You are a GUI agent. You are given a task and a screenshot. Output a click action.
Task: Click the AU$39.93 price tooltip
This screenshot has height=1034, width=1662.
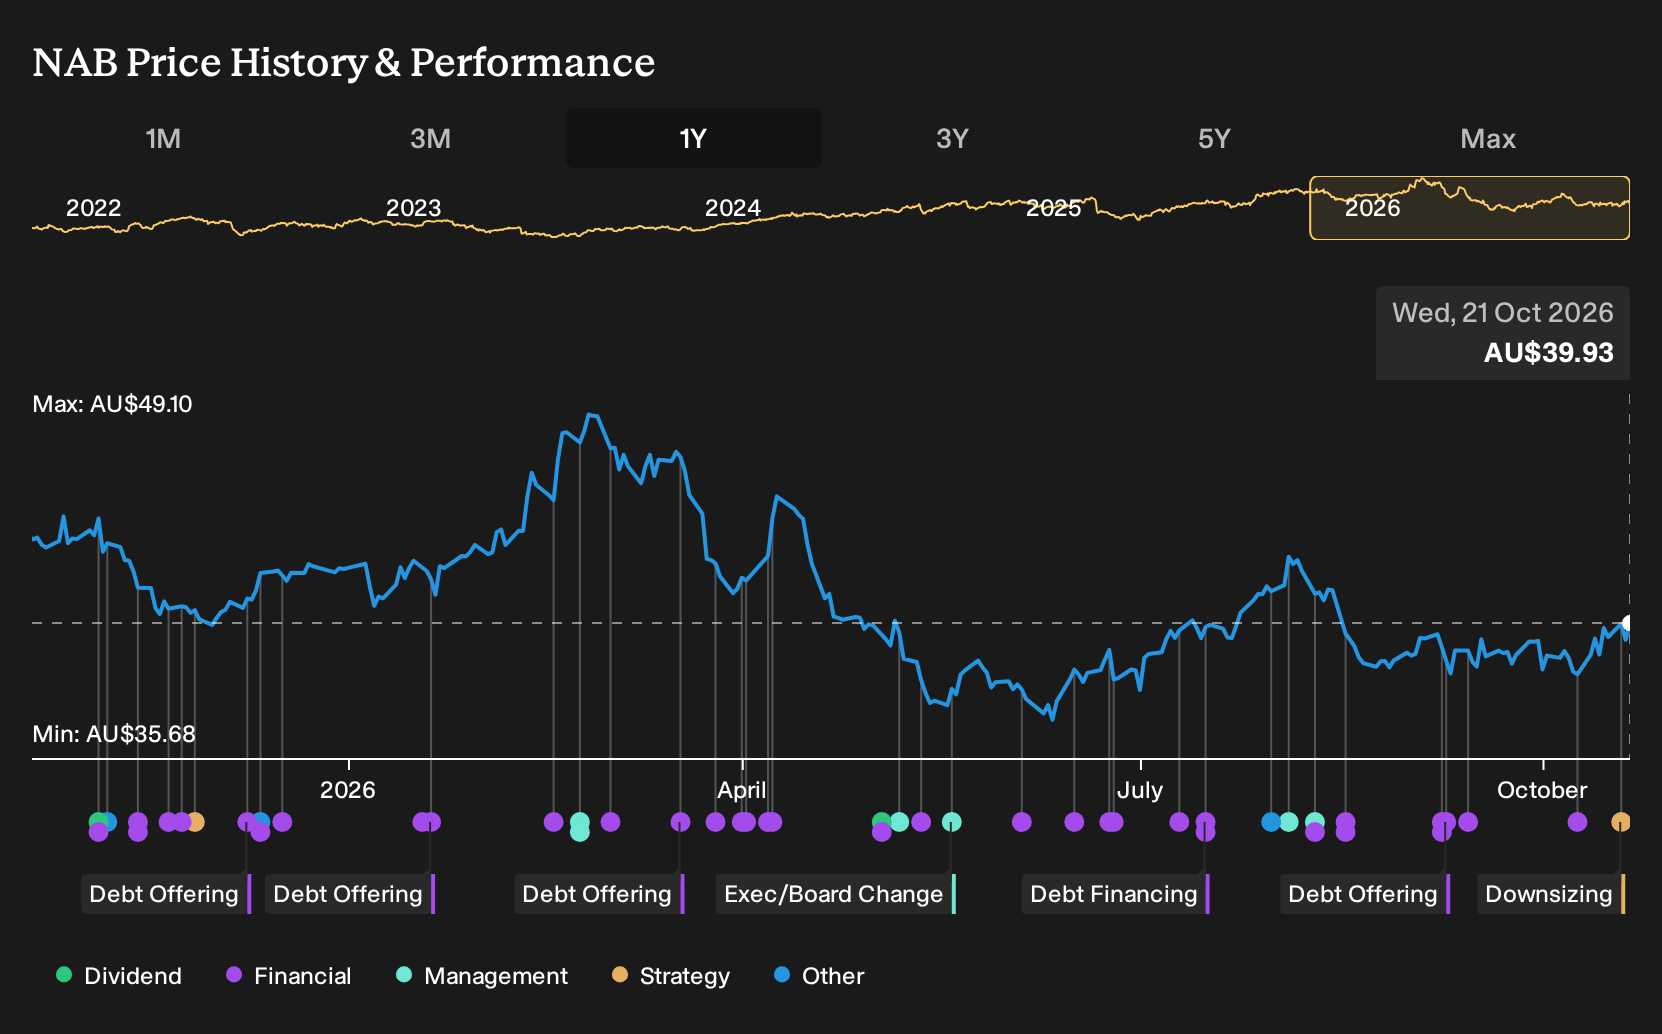point(1503,333)
